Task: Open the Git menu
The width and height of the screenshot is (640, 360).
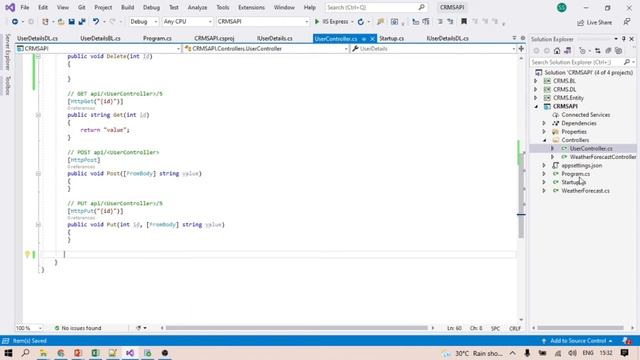Action: click(82, 7)
